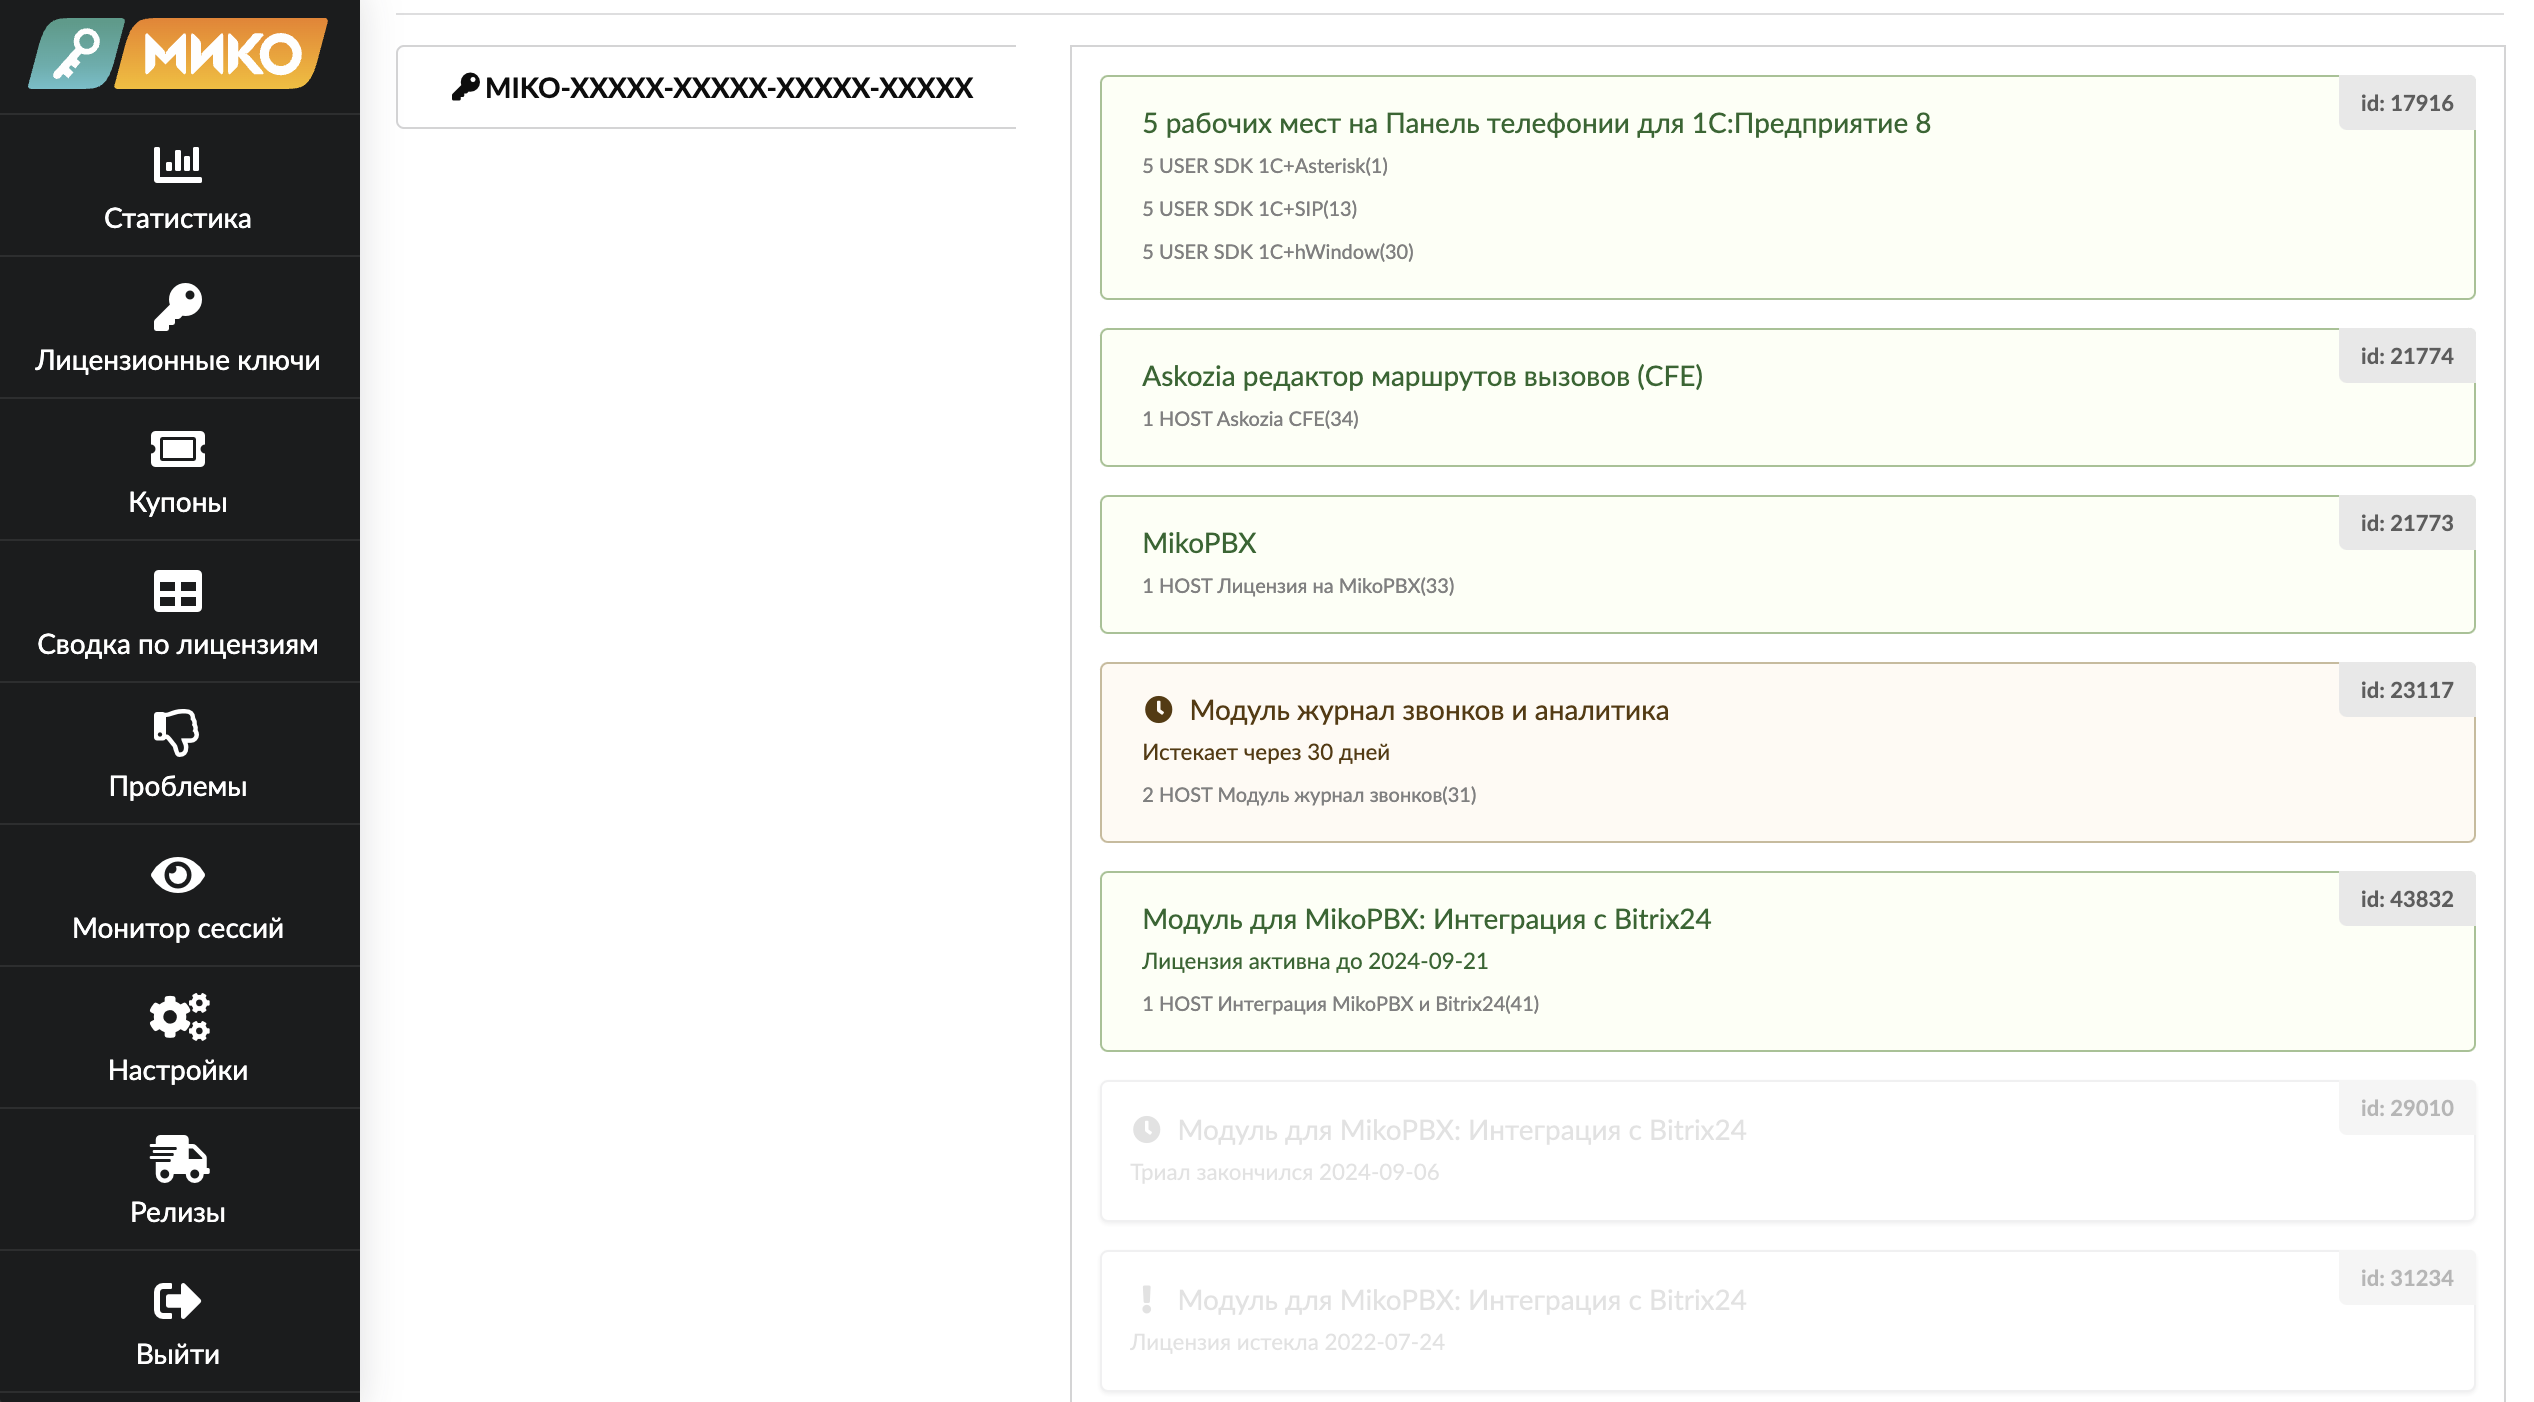This screenshot has width=2534, height=1402.
Task: Select the MIKO-XXXXX-XXXXX-XXXXX-XXXXX license key
Action: pos(728,87)
